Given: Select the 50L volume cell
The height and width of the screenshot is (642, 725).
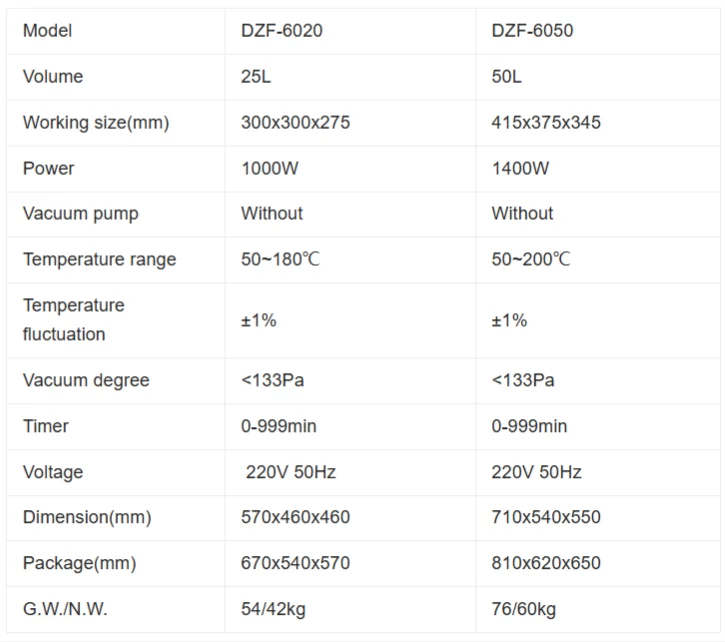Looking at the screenshot, I should 507,77.
